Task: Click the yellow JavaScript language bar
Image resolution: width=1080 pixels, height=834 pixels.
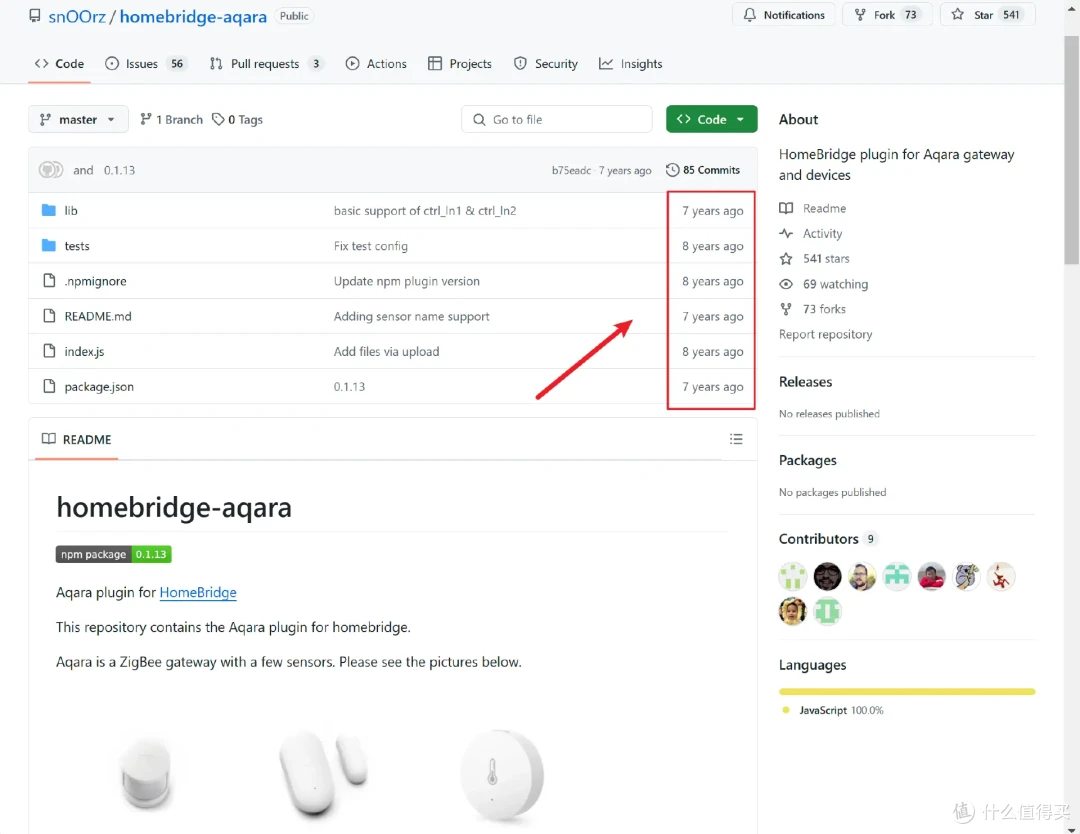Action: (906, 691)
